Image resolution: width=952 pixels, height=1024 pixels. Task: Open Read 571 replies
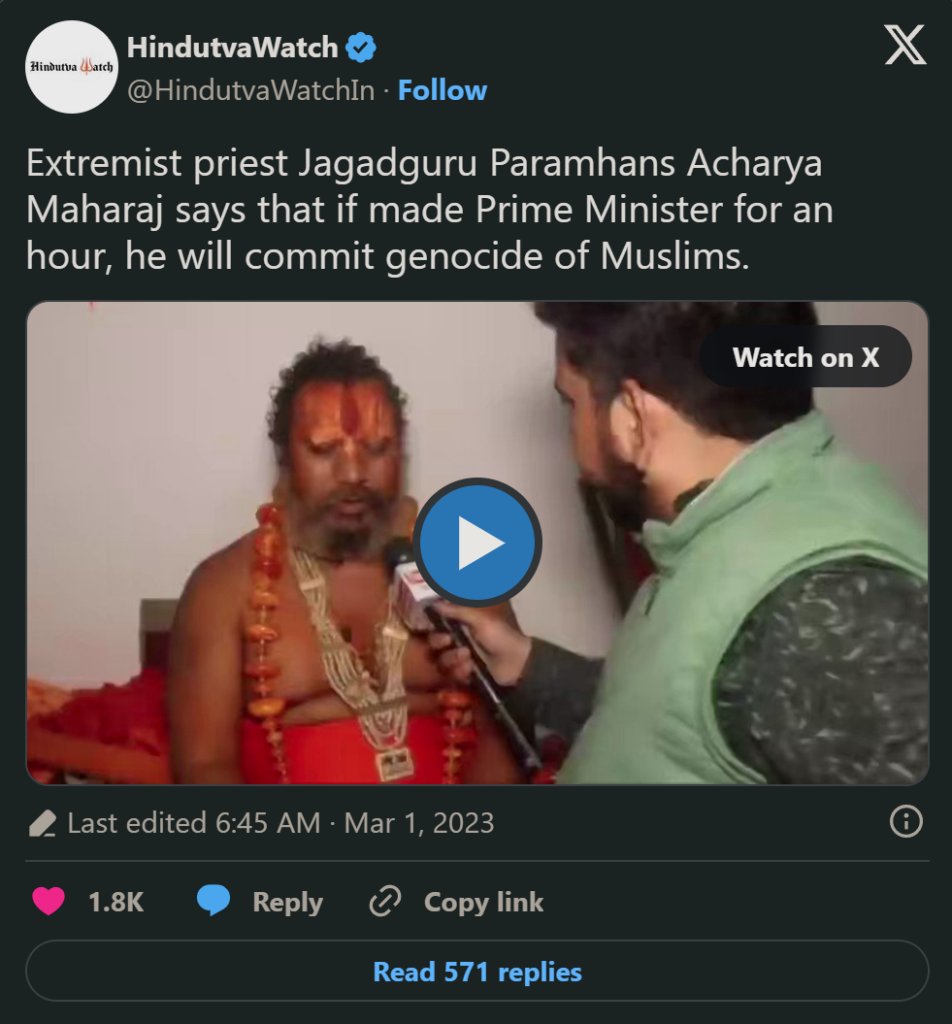[477, 971]
